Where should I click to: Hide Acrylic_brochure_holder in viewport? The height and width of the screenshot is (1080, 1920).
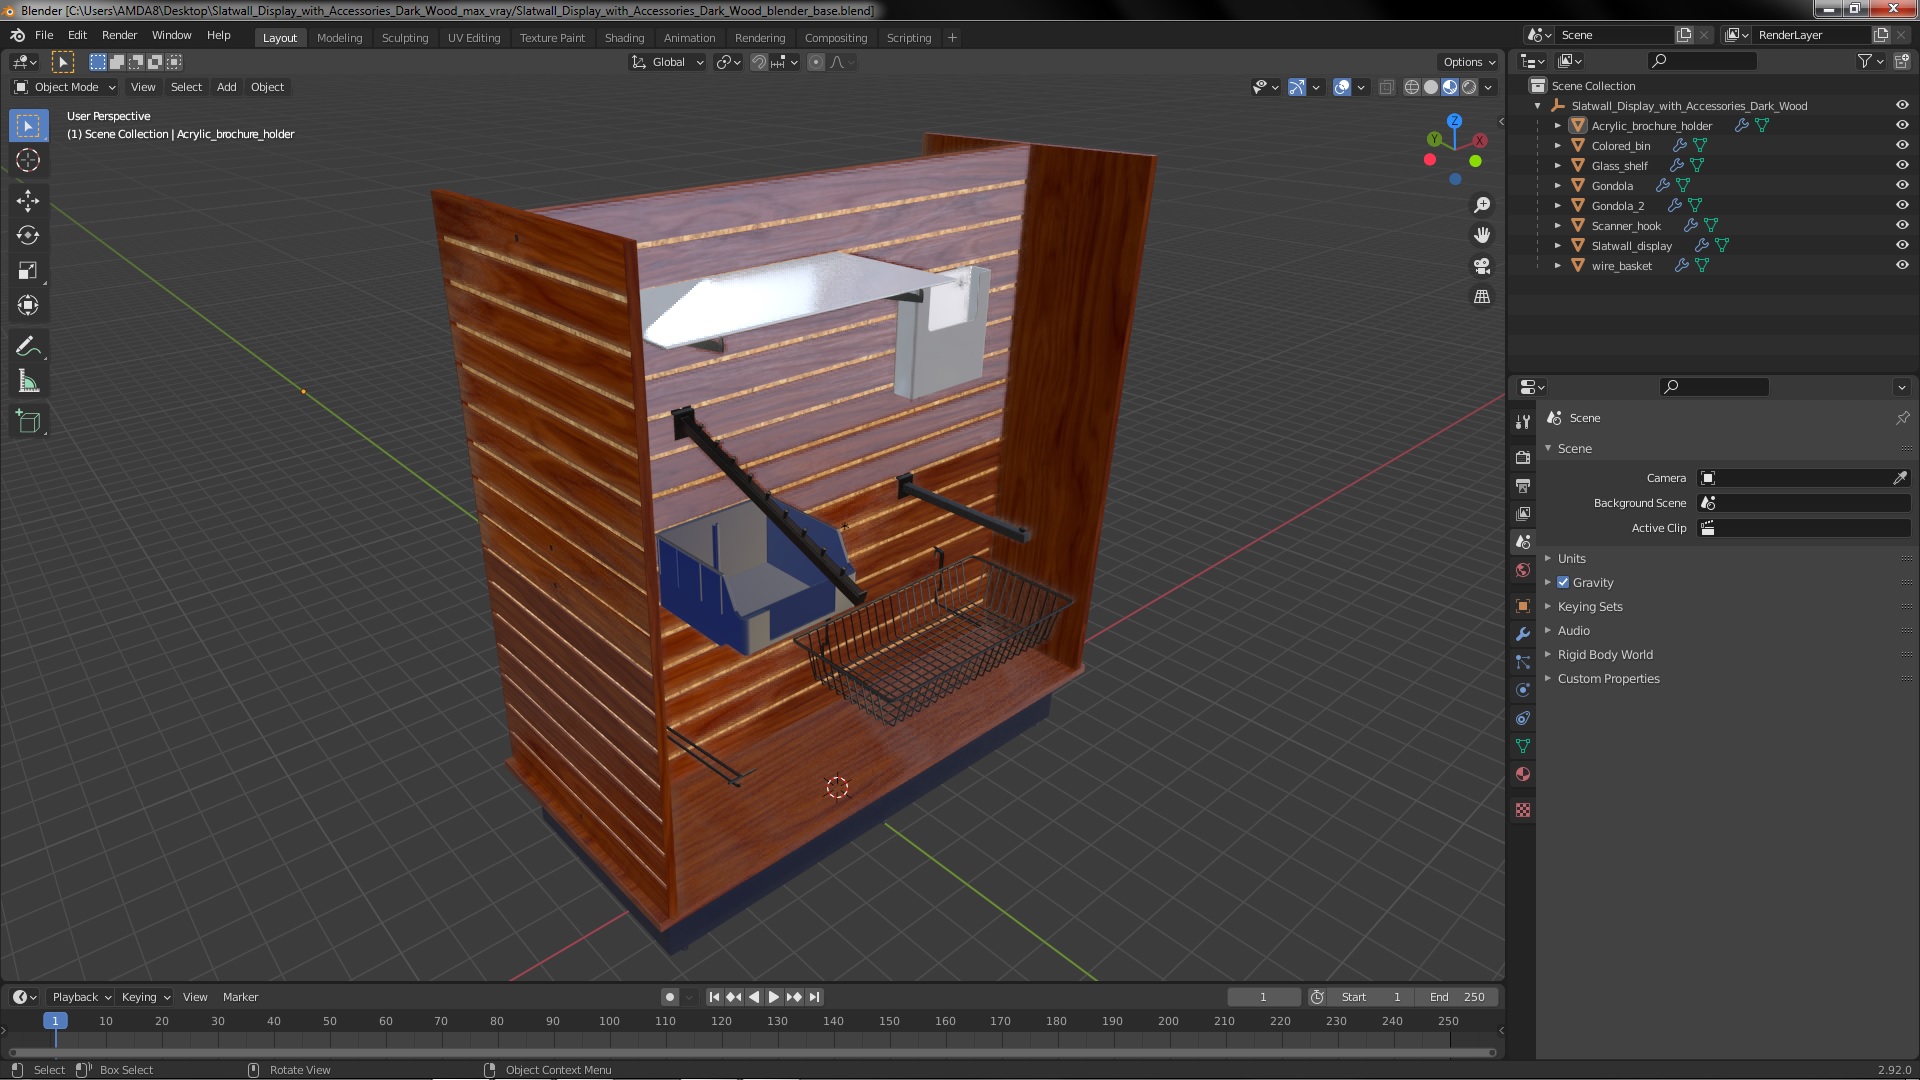(x=1902, y=125)
